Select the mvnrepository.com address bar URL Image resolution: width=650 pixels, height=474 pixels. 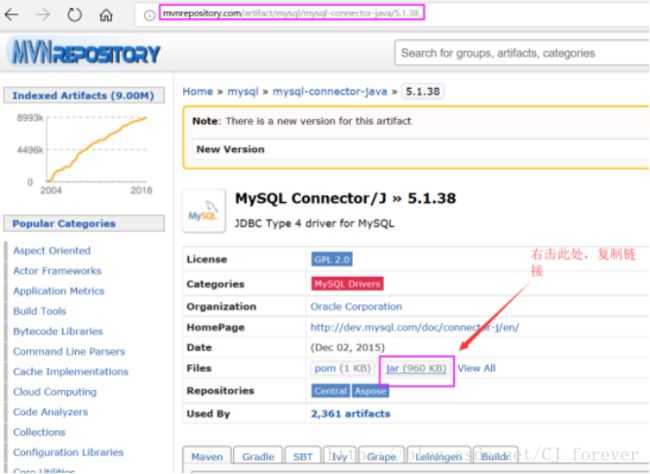tap(291, 13)
